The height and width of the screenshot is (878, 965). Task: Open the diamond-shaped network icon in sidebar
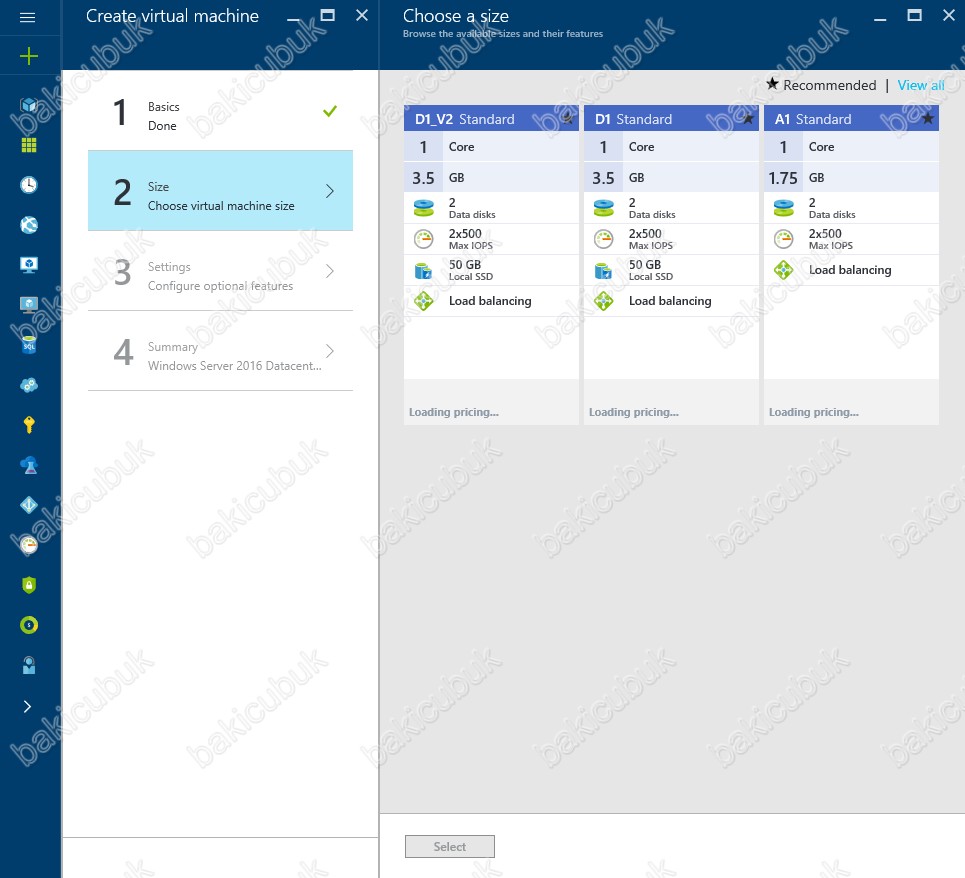click(28, 505)
